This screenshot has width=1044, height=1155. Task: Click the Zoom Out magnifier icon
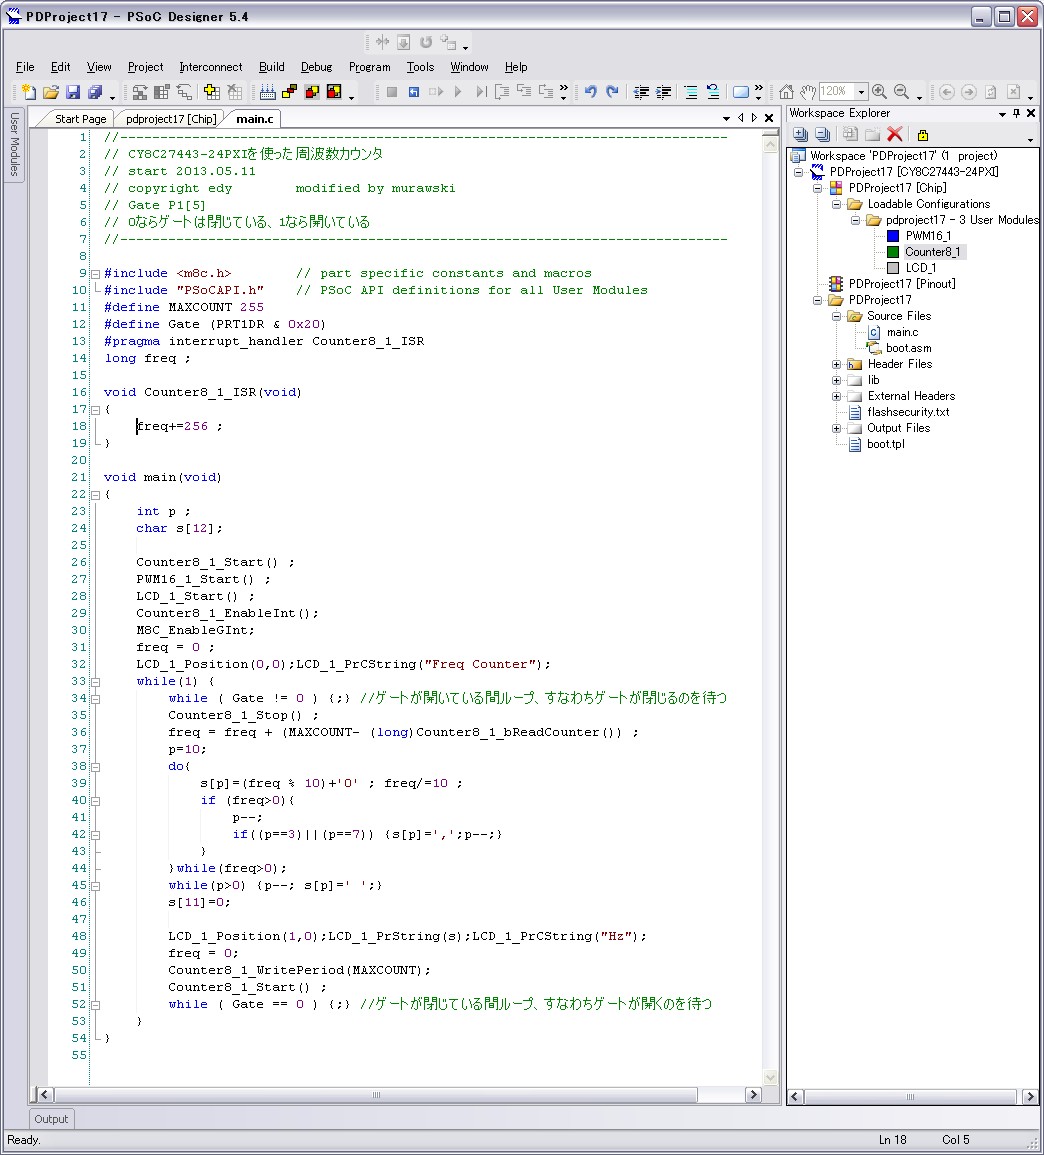901,92
